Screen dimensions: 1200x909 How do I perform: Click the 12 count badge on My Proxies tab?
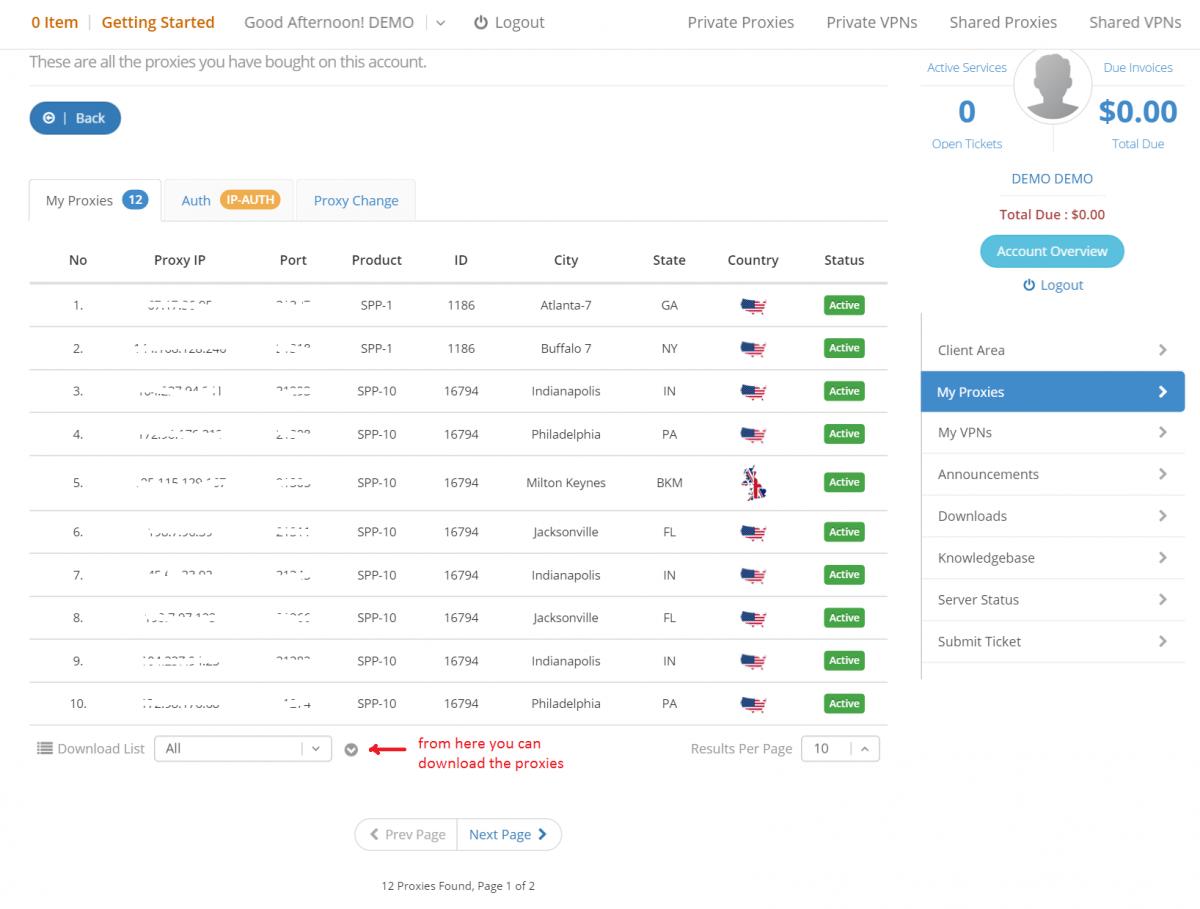(135, 200)
